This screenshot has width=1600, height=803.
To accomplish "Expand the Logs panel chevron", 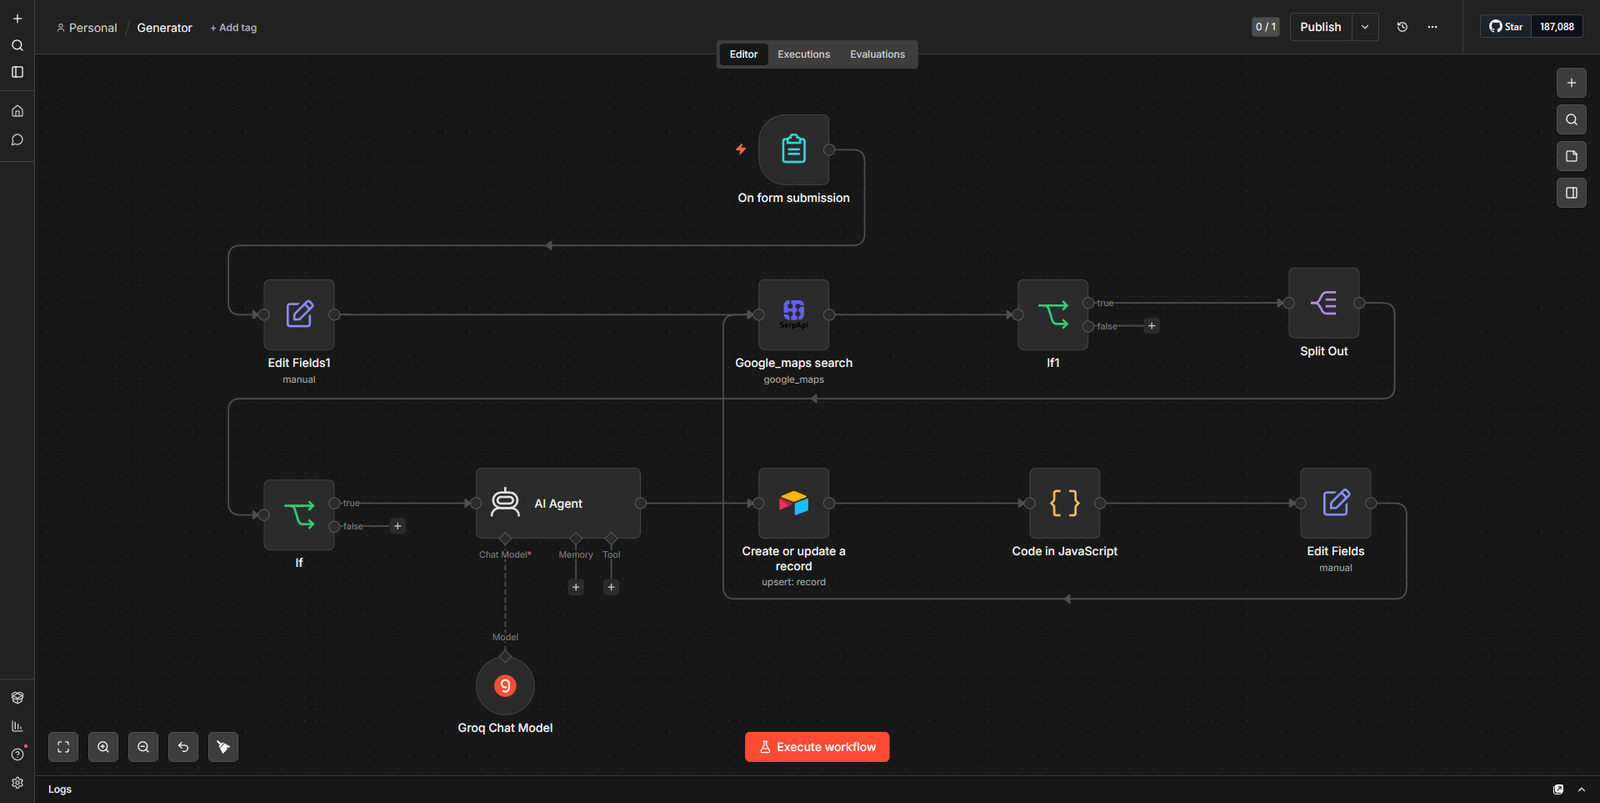I will point(1581,789).
